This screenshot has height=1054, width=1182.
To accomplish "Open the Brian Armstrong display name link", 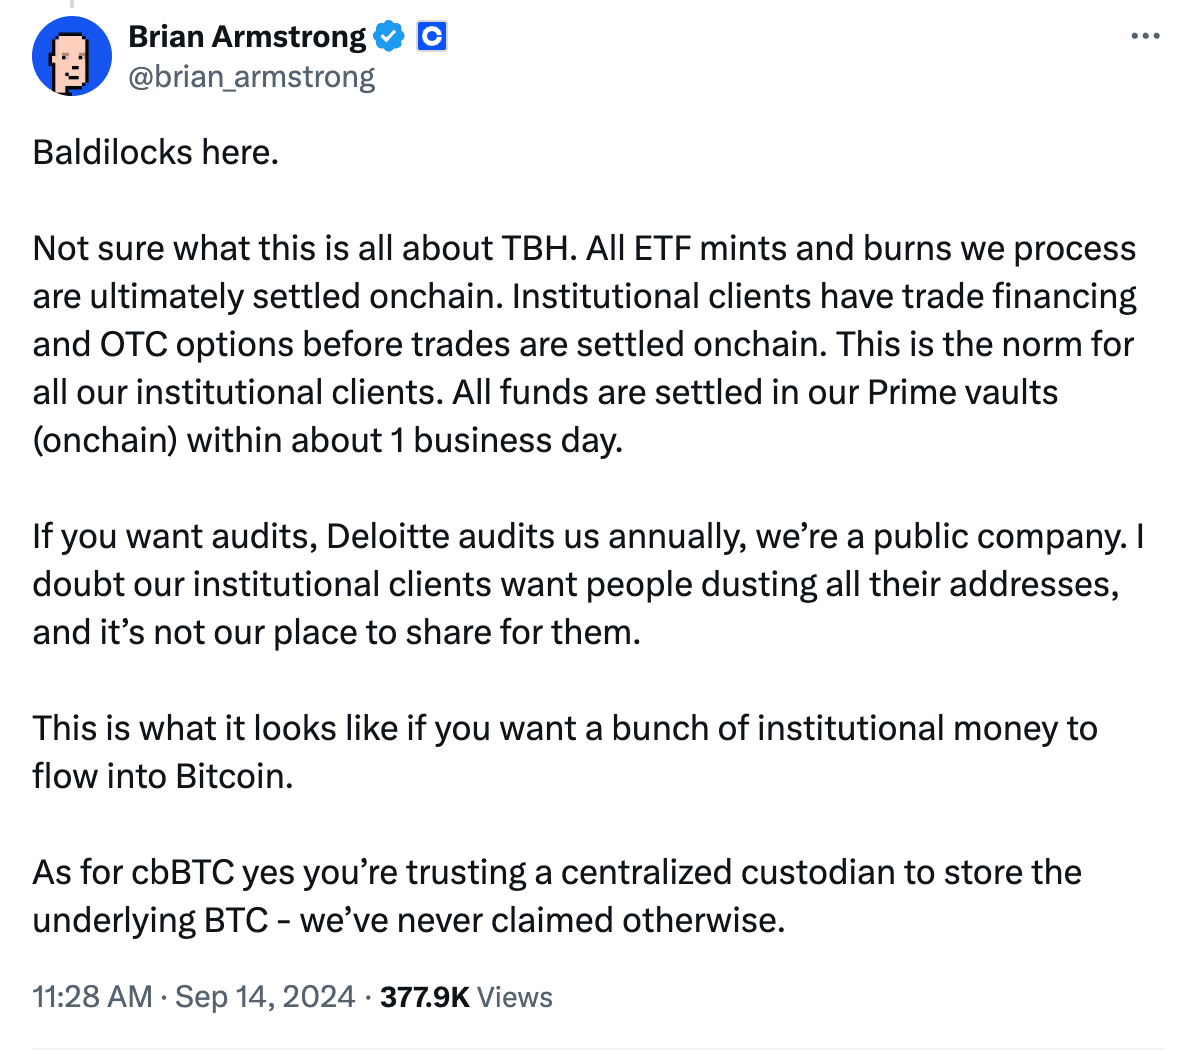I will (247, 37).
